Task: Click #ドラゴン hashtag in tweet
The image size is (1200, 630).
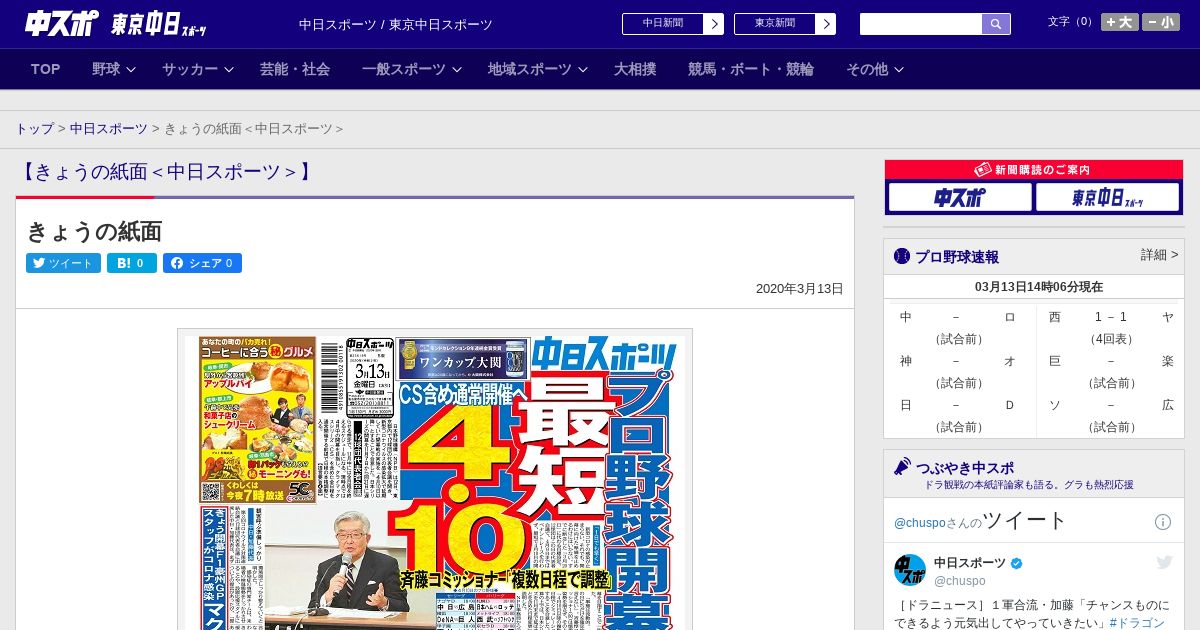Action: pos(1137,623)
